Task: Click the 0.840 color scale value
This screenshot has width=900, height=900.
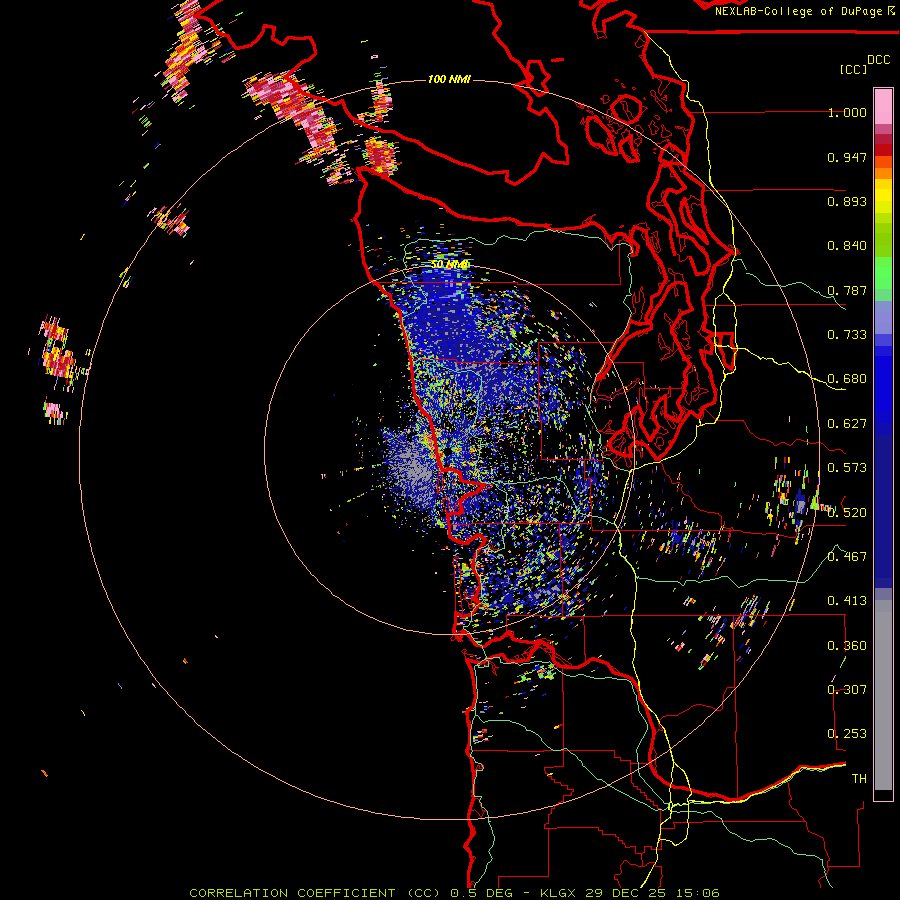Action: [x=847, y=246]
